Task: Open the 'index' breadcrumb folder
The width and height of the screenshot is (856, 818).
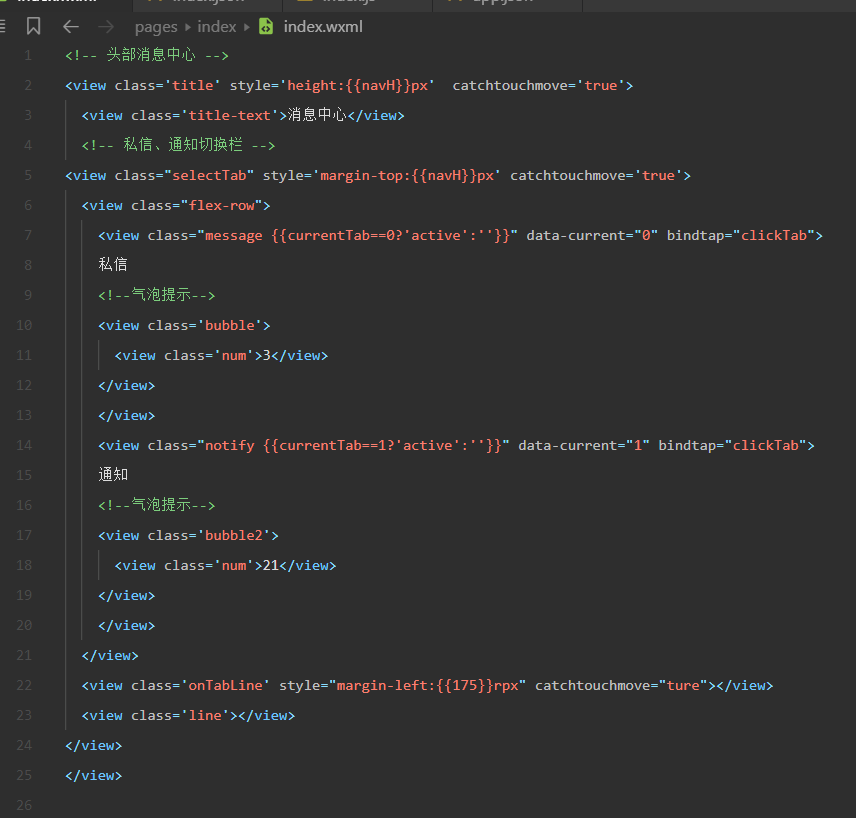Action: point(217,26)
